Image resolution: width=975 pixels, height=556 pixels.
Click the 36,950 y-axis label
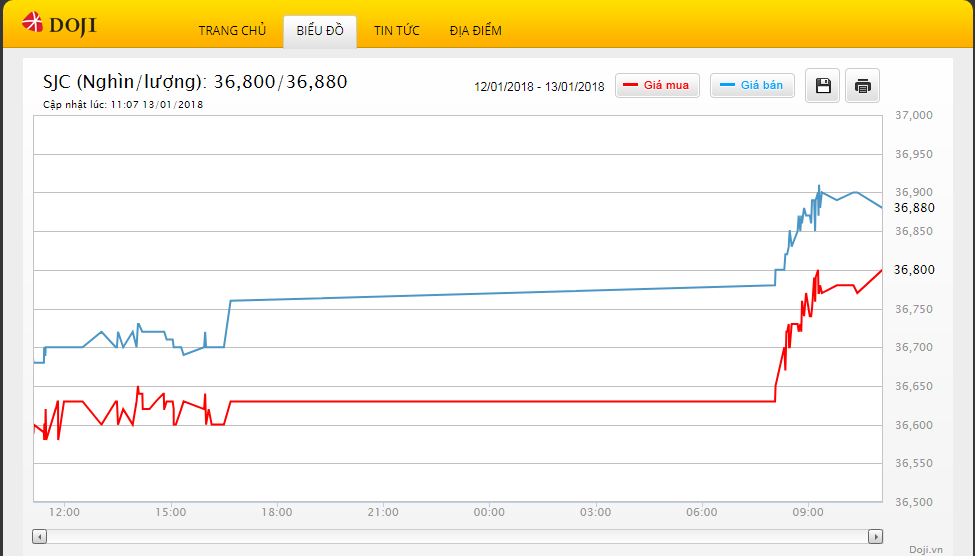point(914,154)
